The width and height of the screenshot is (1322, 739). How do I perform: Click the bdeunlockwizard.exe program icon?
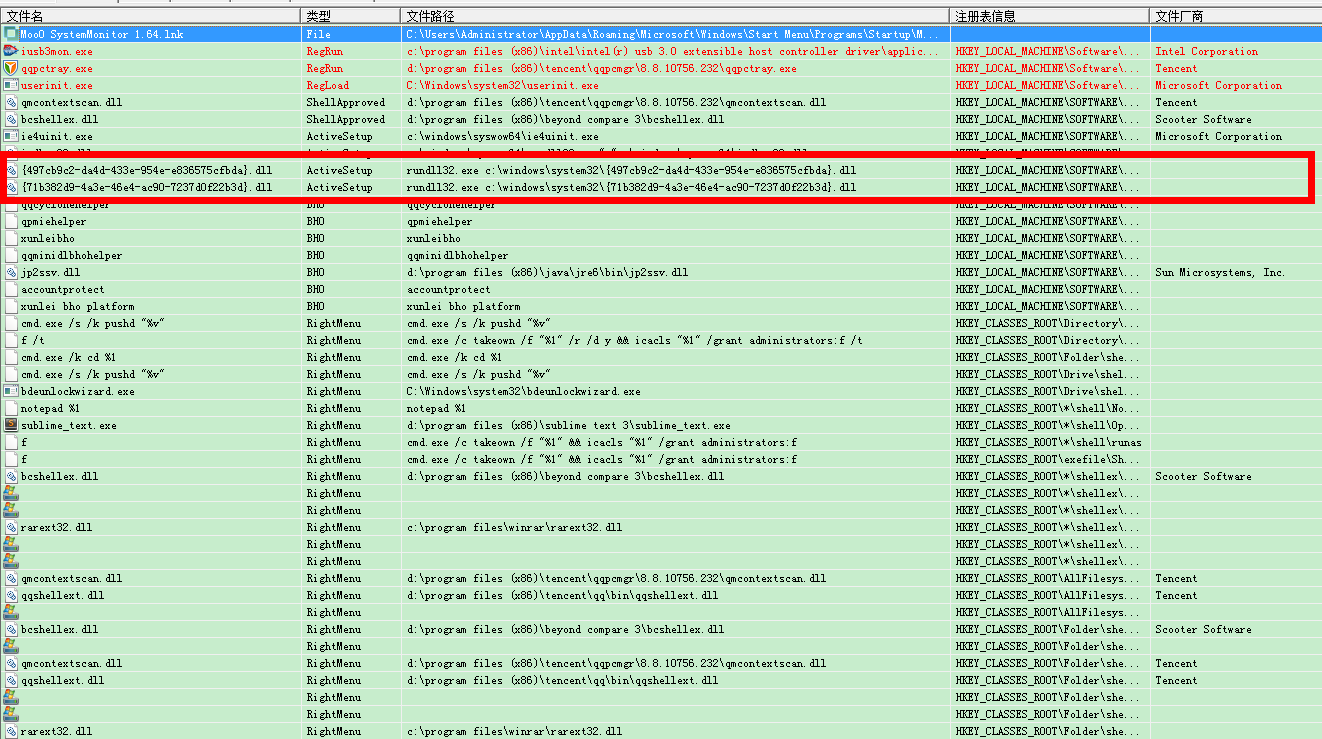tap(11, 391)
